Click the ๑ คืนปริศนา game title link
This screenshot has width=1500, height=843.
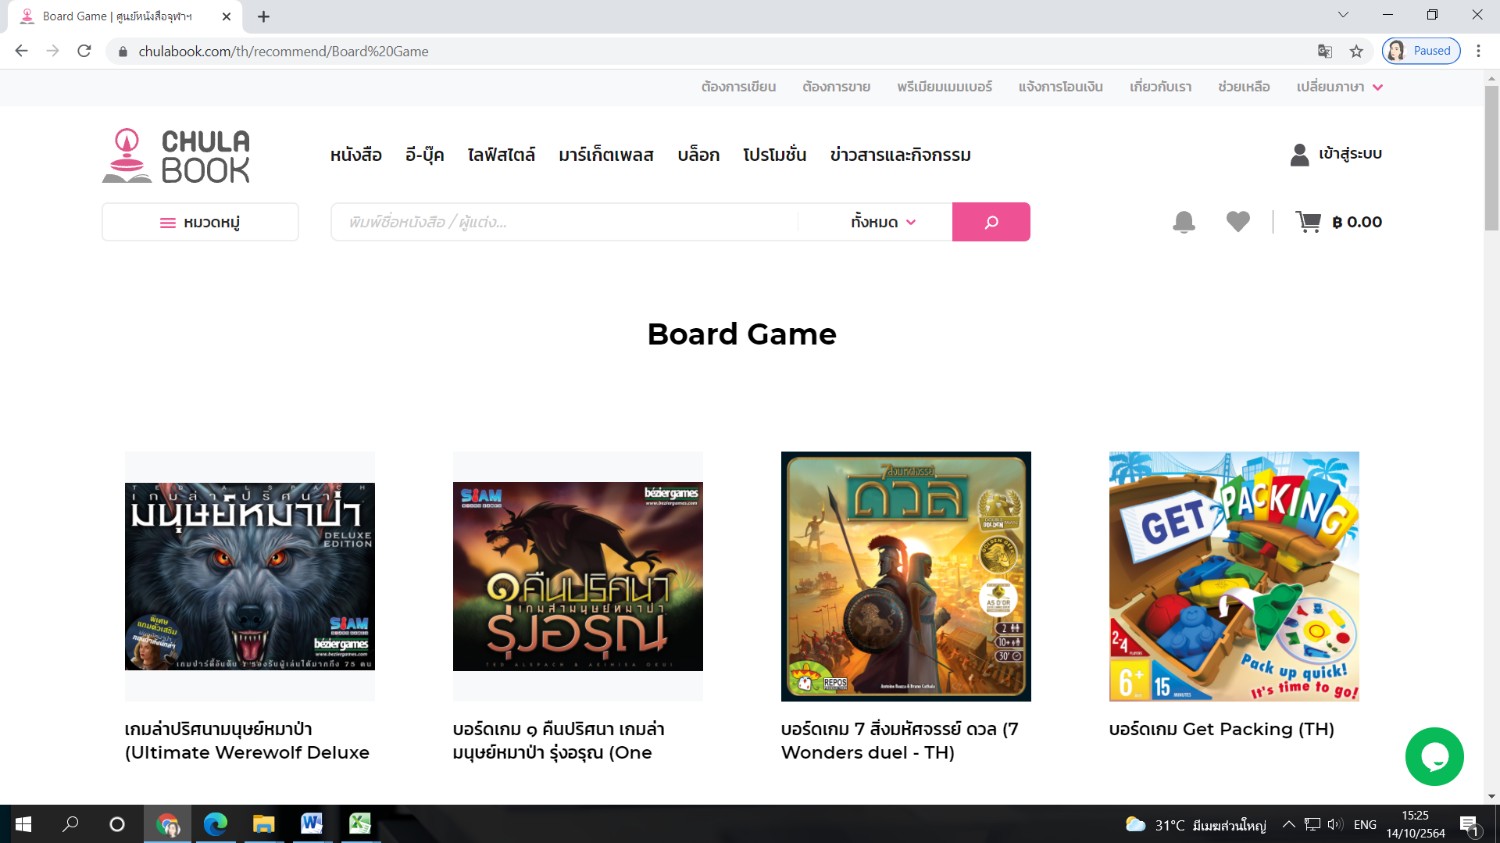pos(558,741)
